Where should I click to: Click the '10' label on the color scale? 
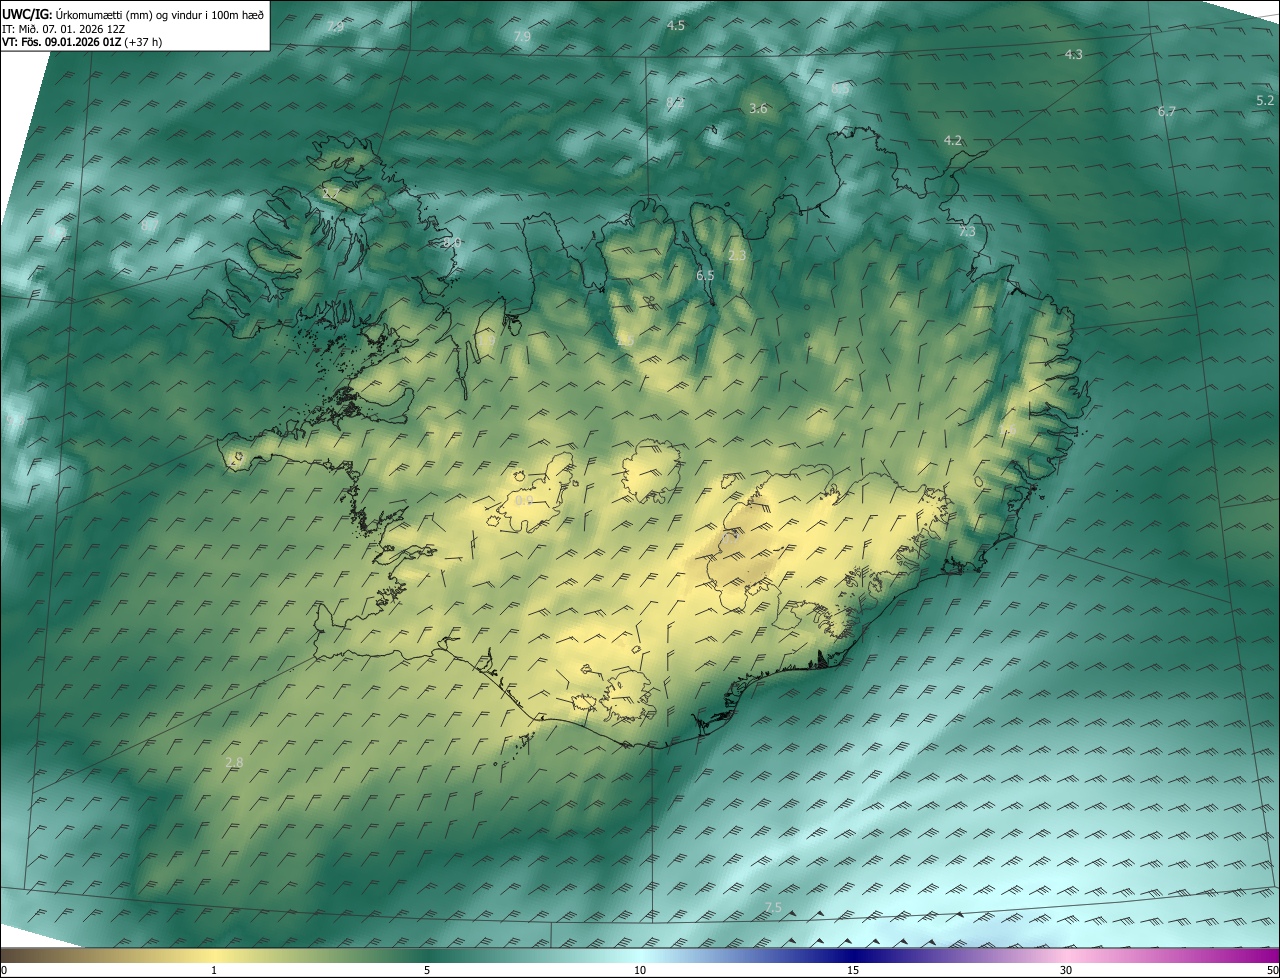[x=640, y=970]
